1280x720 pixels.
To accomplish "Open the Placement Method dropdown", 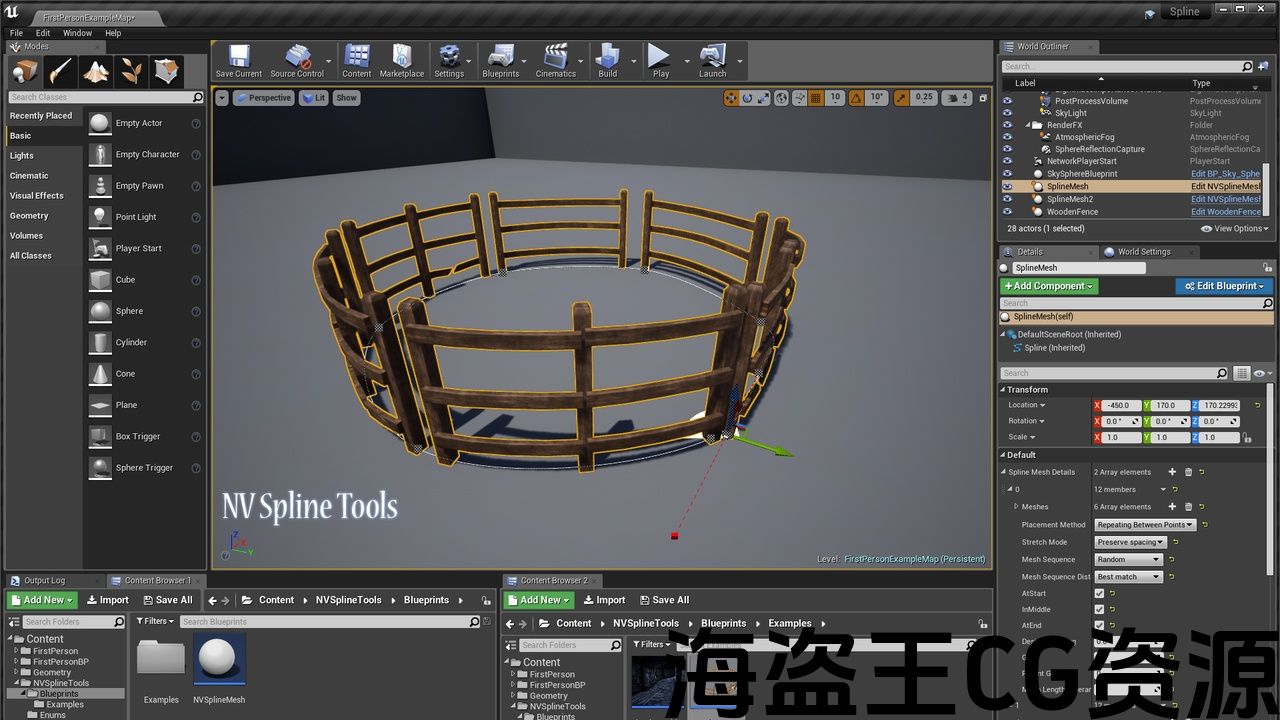I will [x=1145, y=525].
